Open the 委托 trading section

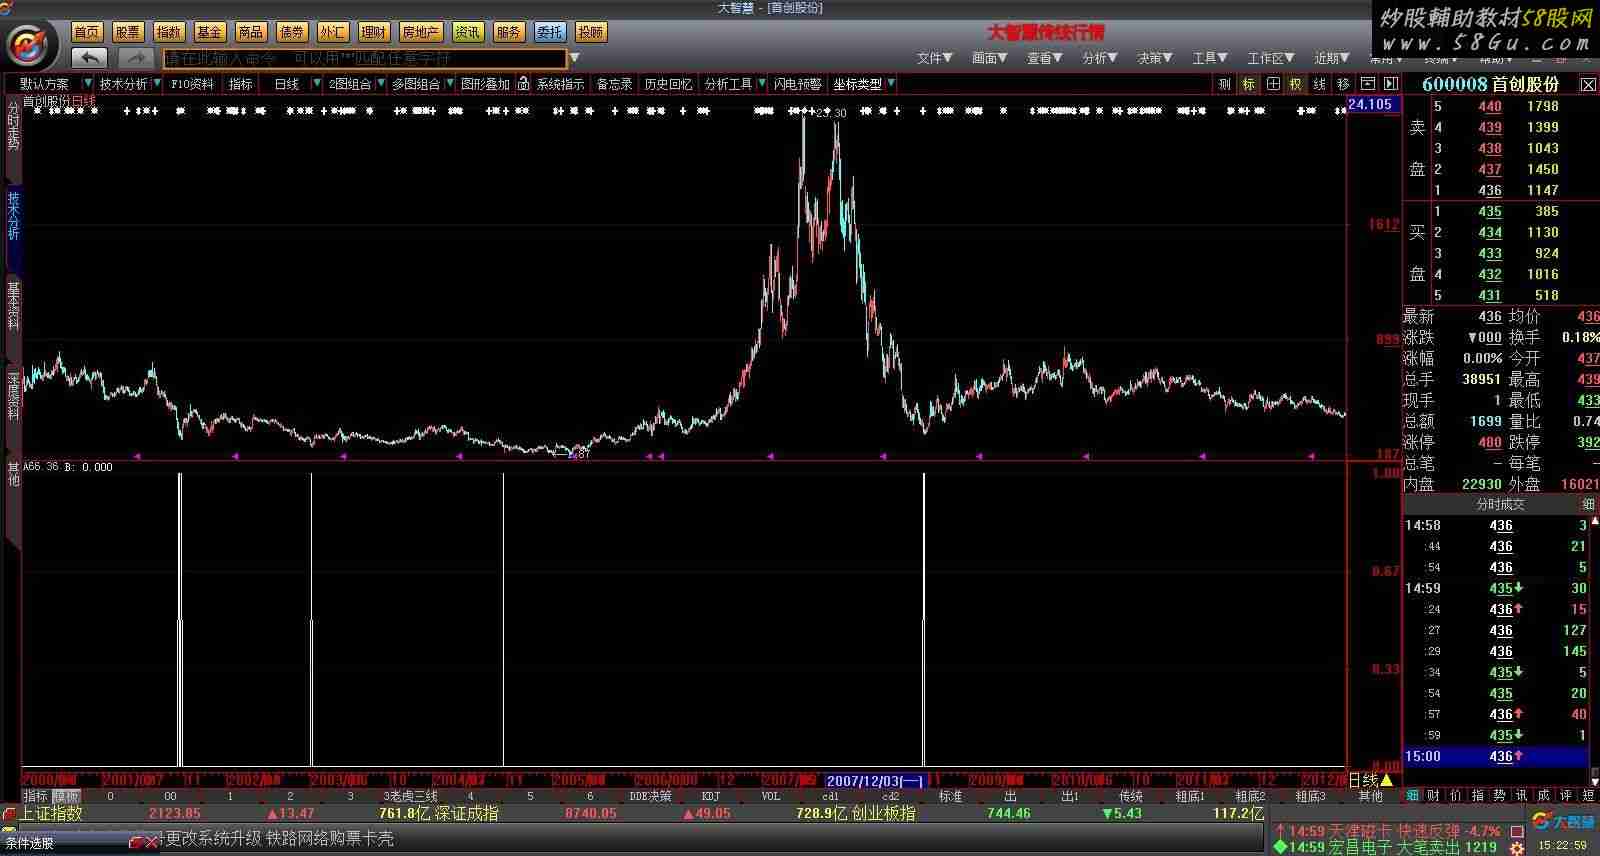[549, 32]
